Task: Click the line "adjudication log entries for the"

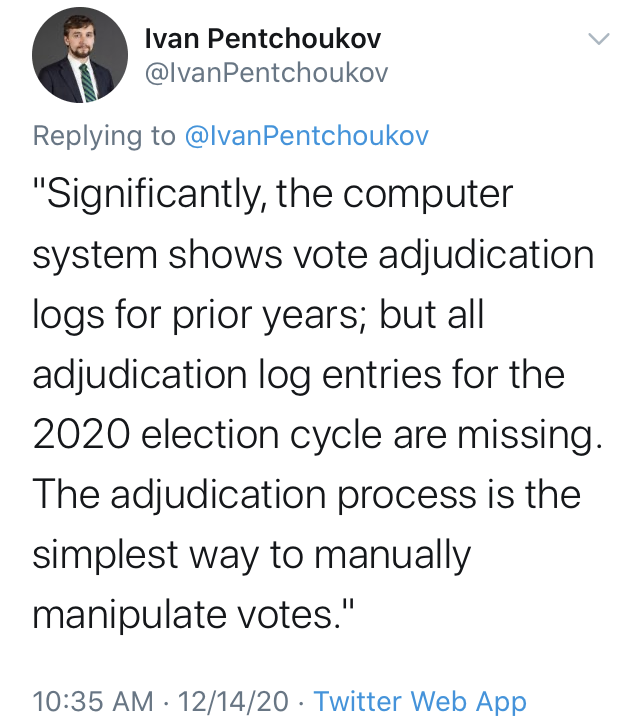Action: coord(299,375)
